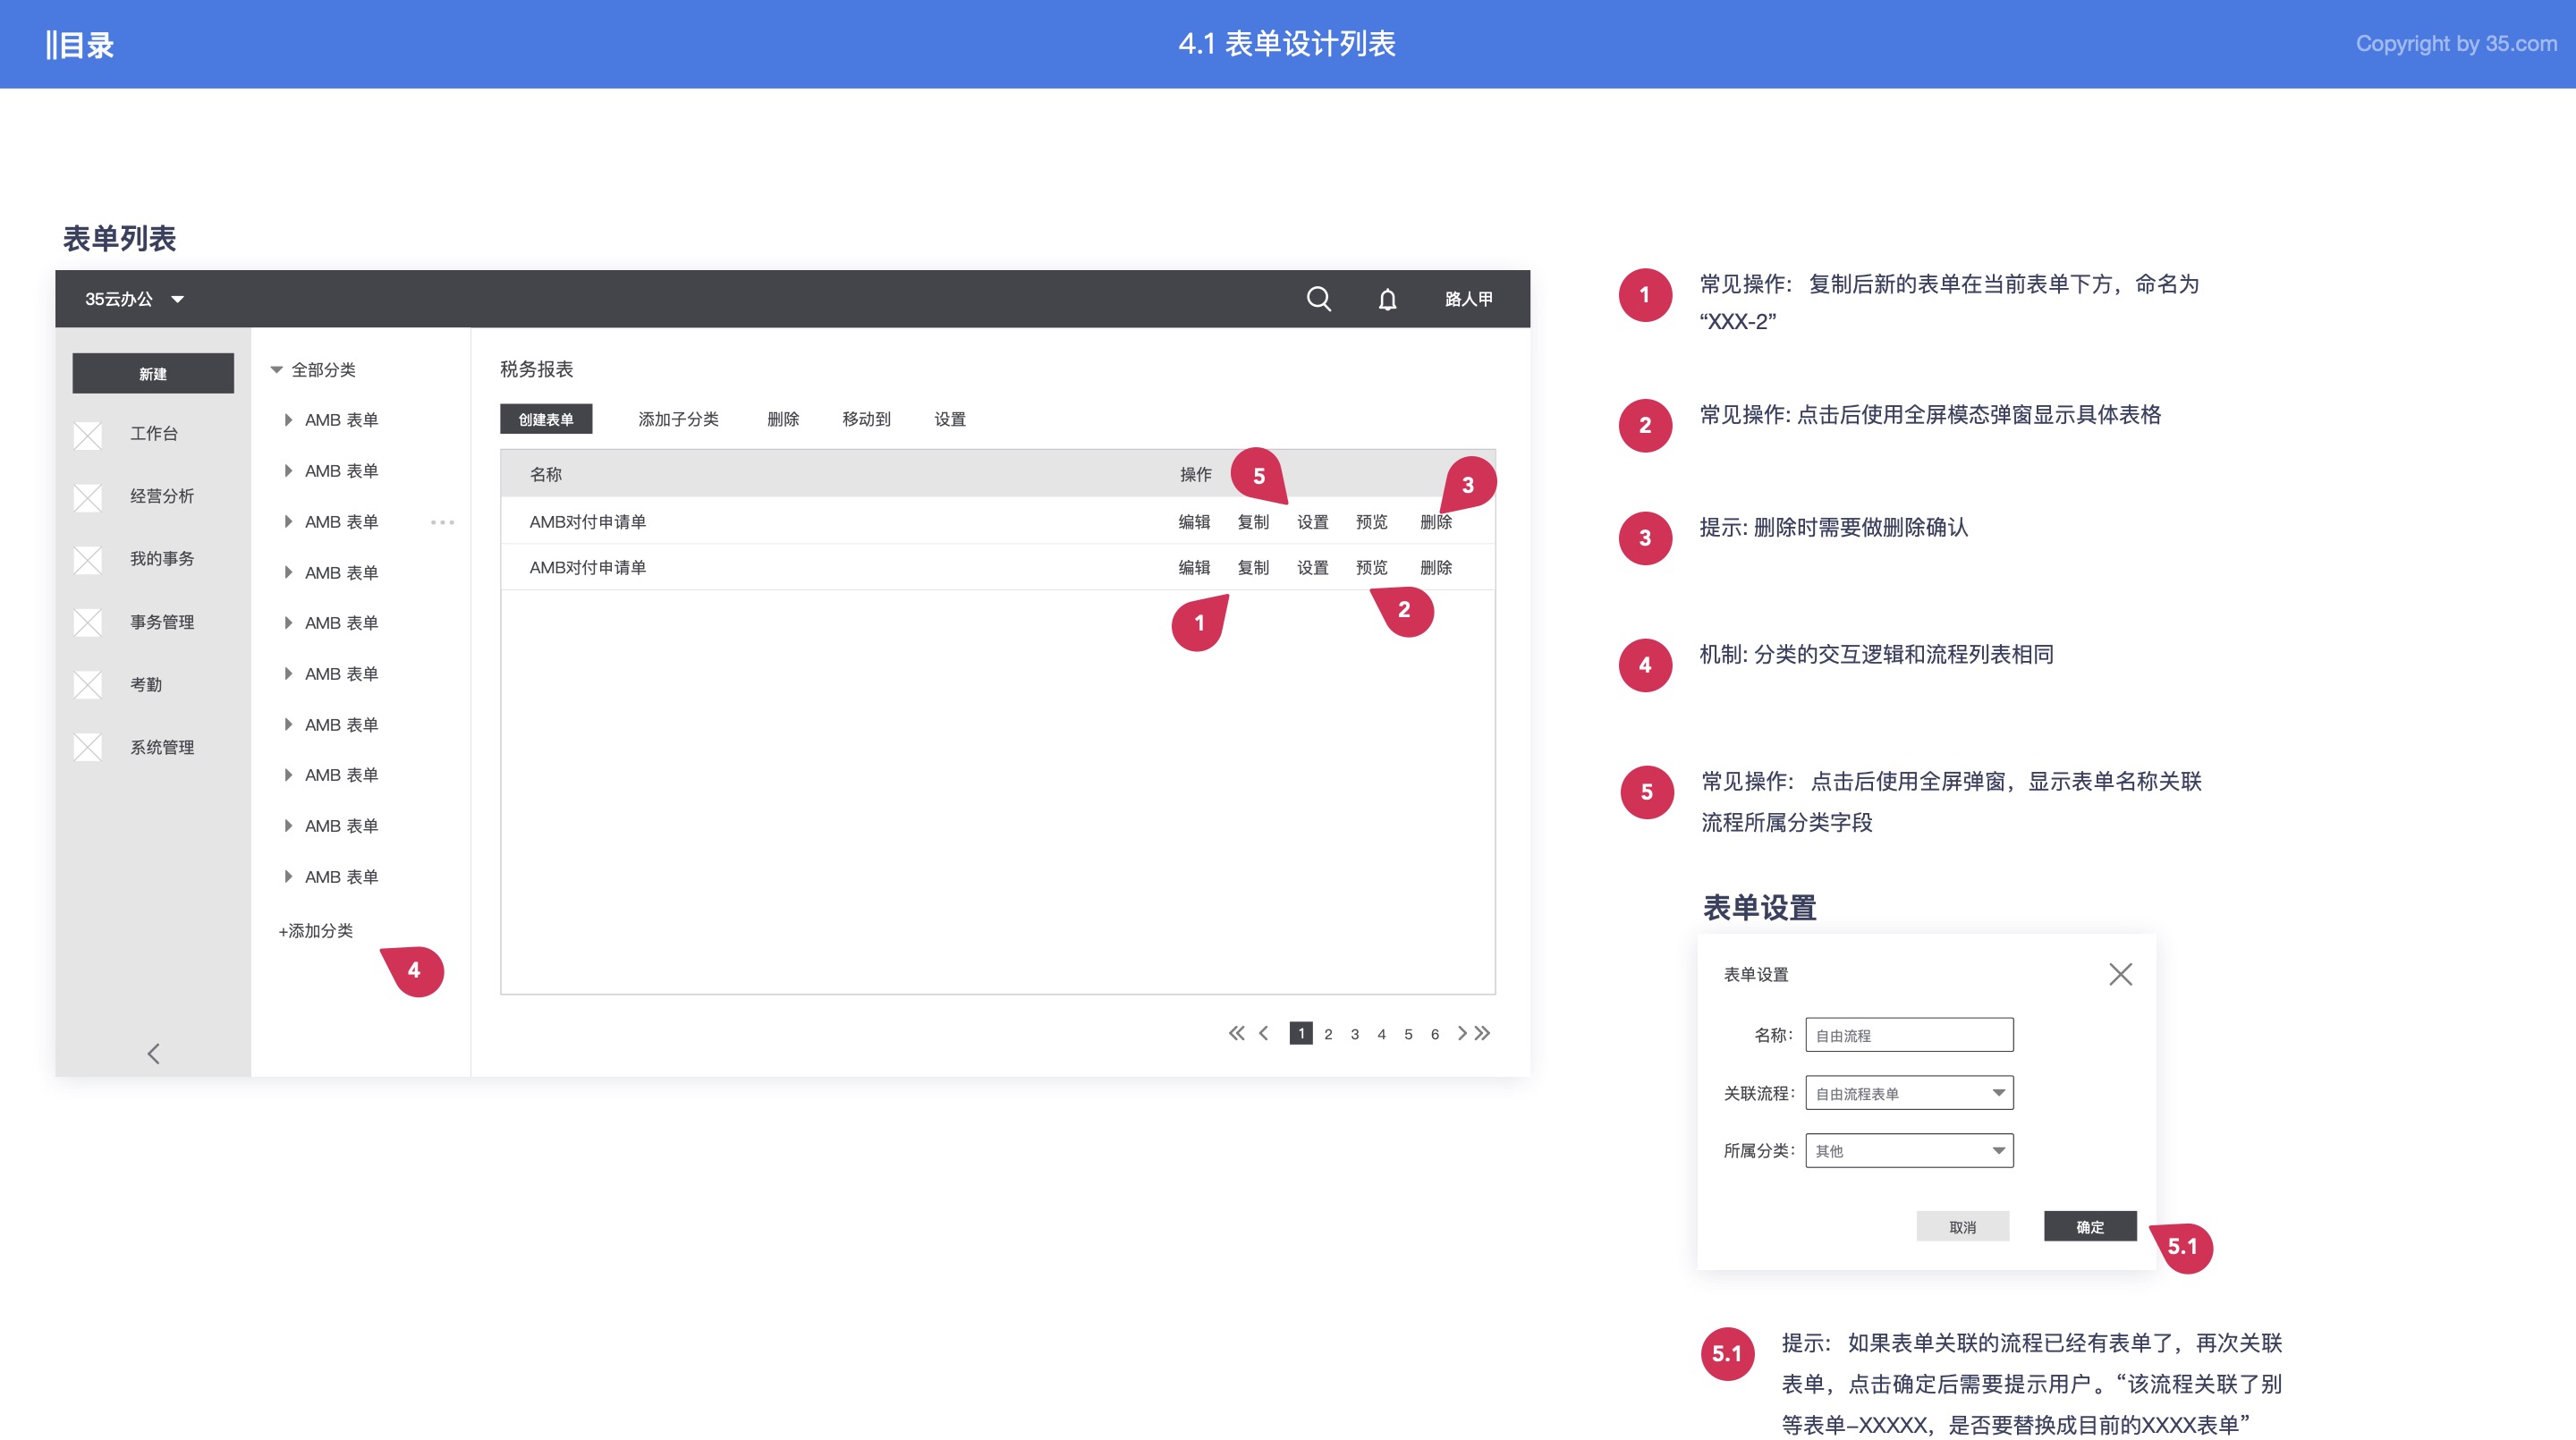This screenshot has width=2576, height=1440.
Task: Open 经营分析 in sidebar menu
Action: coord(162,497)
